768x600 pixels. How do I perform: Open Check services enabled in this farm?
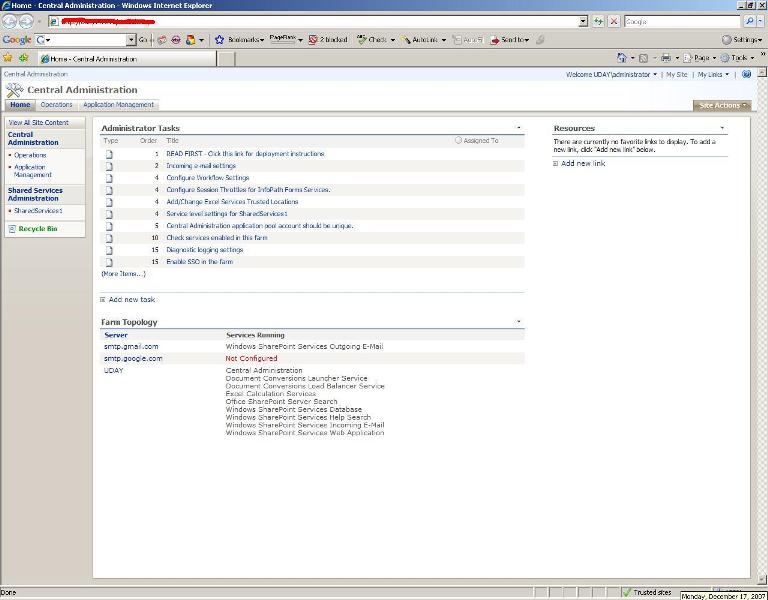click(216, 238)
